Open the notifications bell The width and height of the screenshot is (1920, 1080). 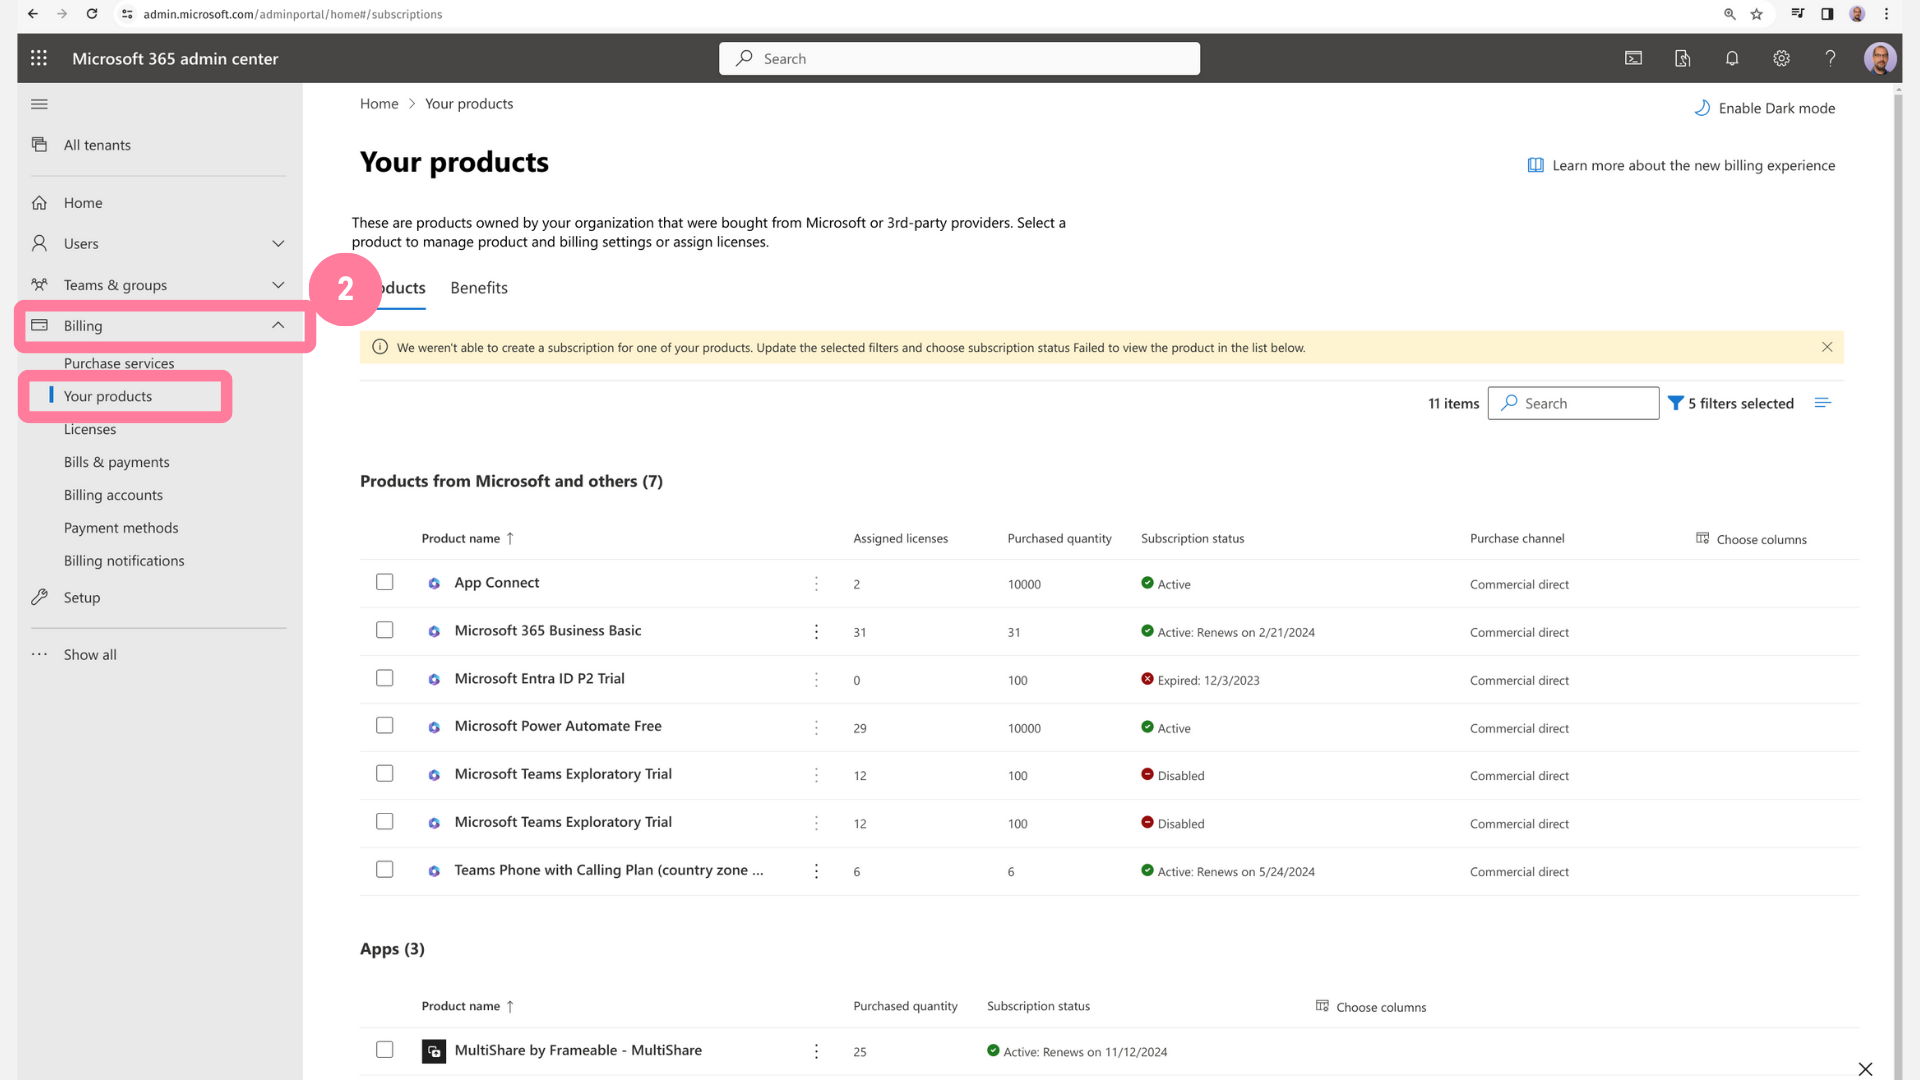click(x=1732, y=58)
